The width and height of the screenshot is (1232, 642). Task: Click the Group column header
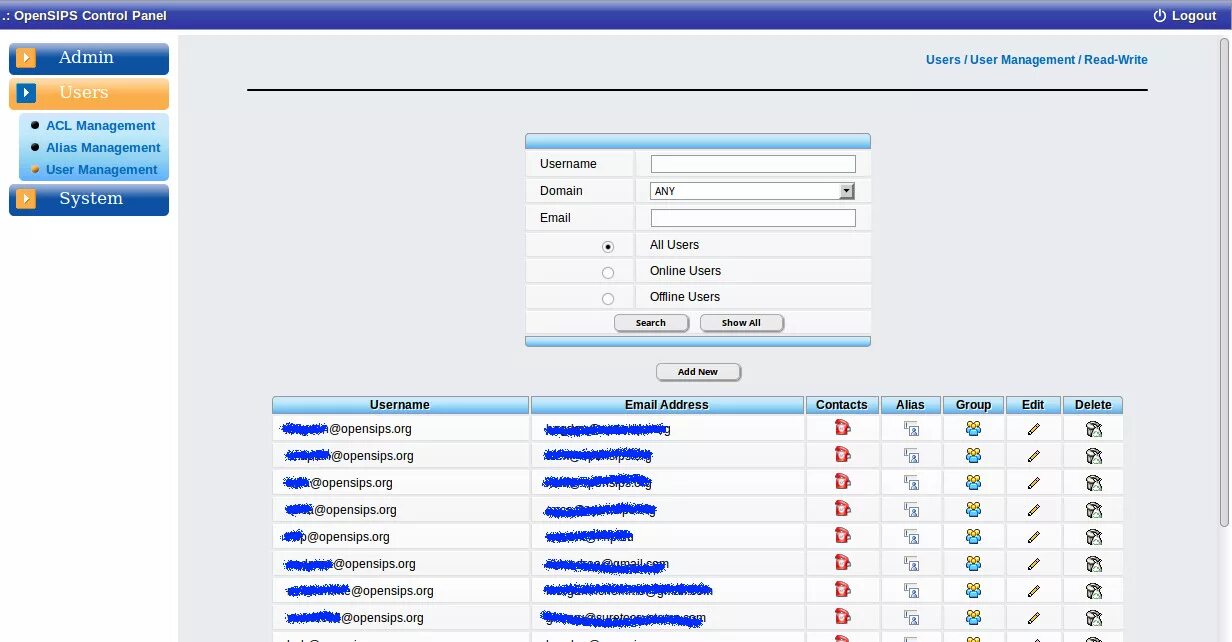(973, 405)
